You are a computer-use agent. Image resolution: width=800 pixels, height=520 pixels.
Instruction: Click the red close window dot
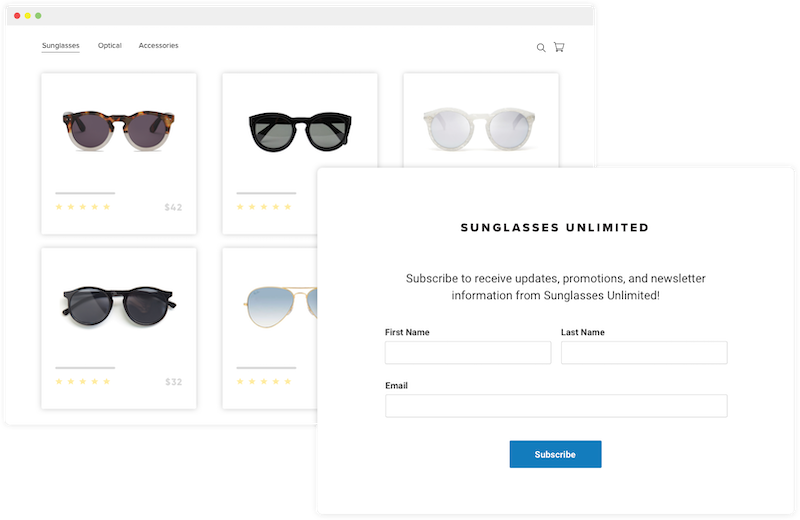(x=17, y=16)
